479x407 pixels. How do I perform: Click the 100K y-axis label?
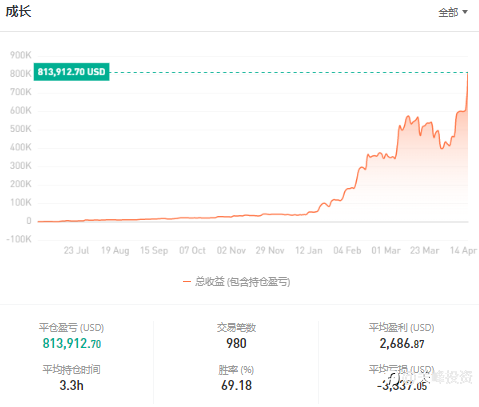(x=21, y=203)
